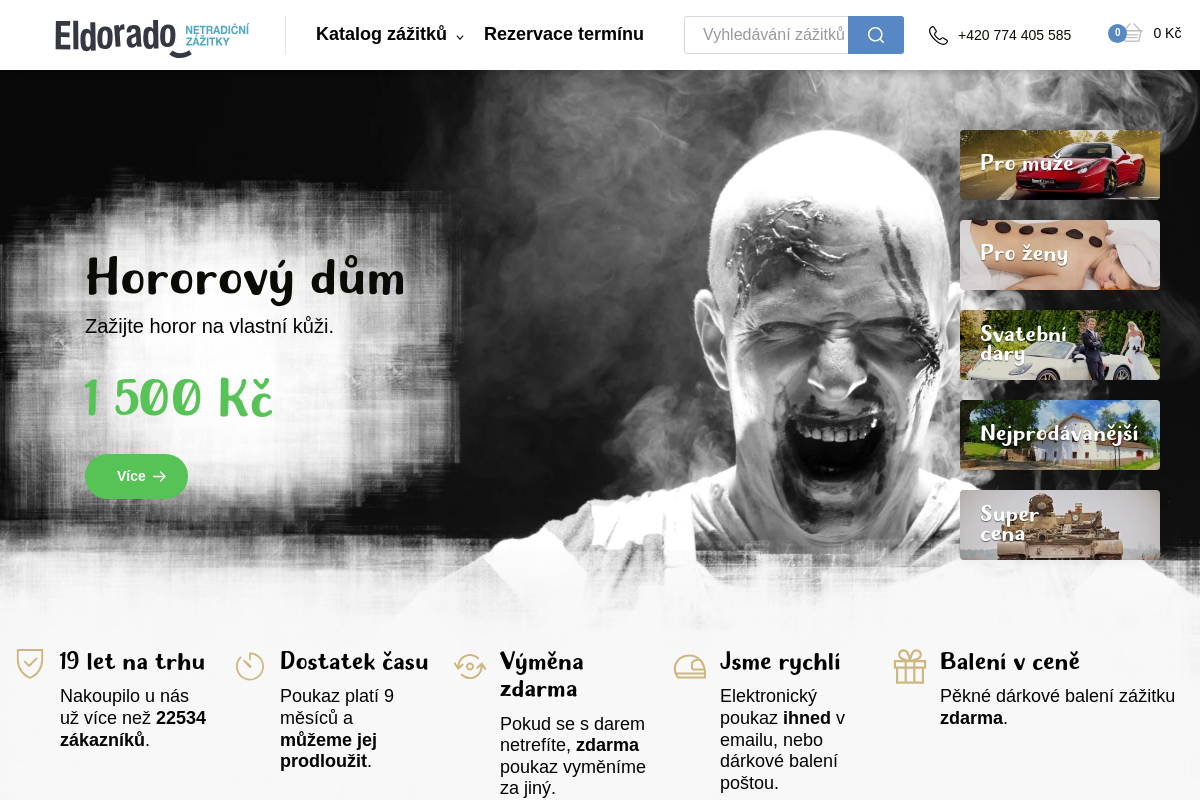Call the +420 774 405 585 phone link
The image size is (1200, 800).
1013,35
